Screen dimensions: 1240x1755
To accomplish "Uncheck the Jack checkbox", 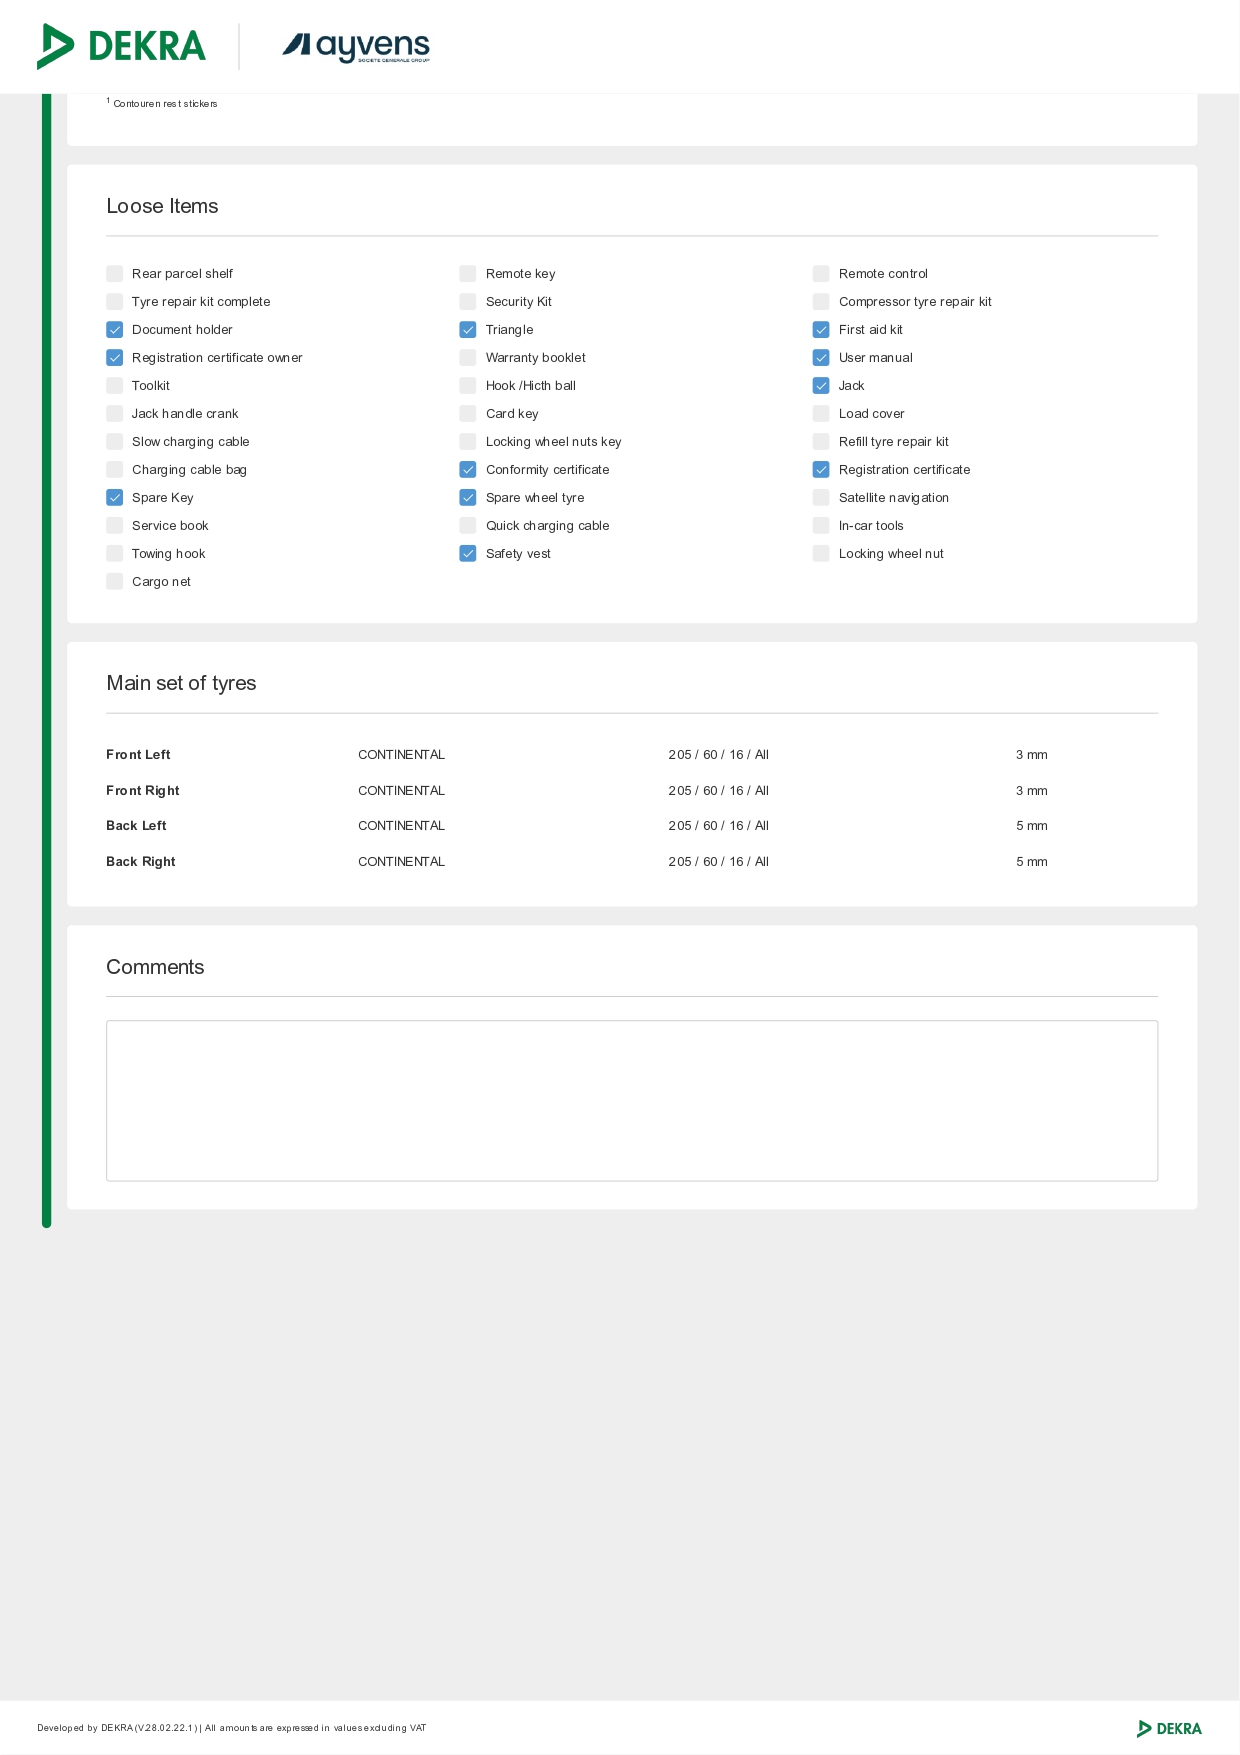I will point(821,386).
